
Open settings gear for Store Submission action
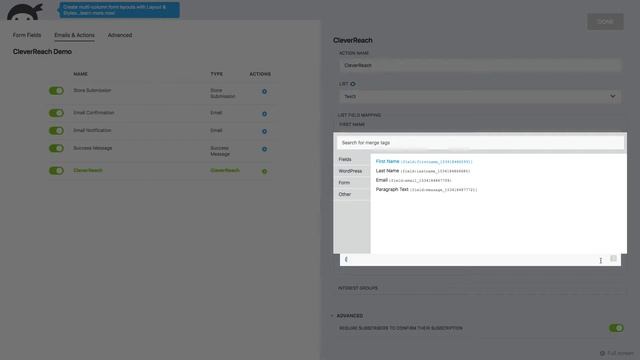point(264,91)
